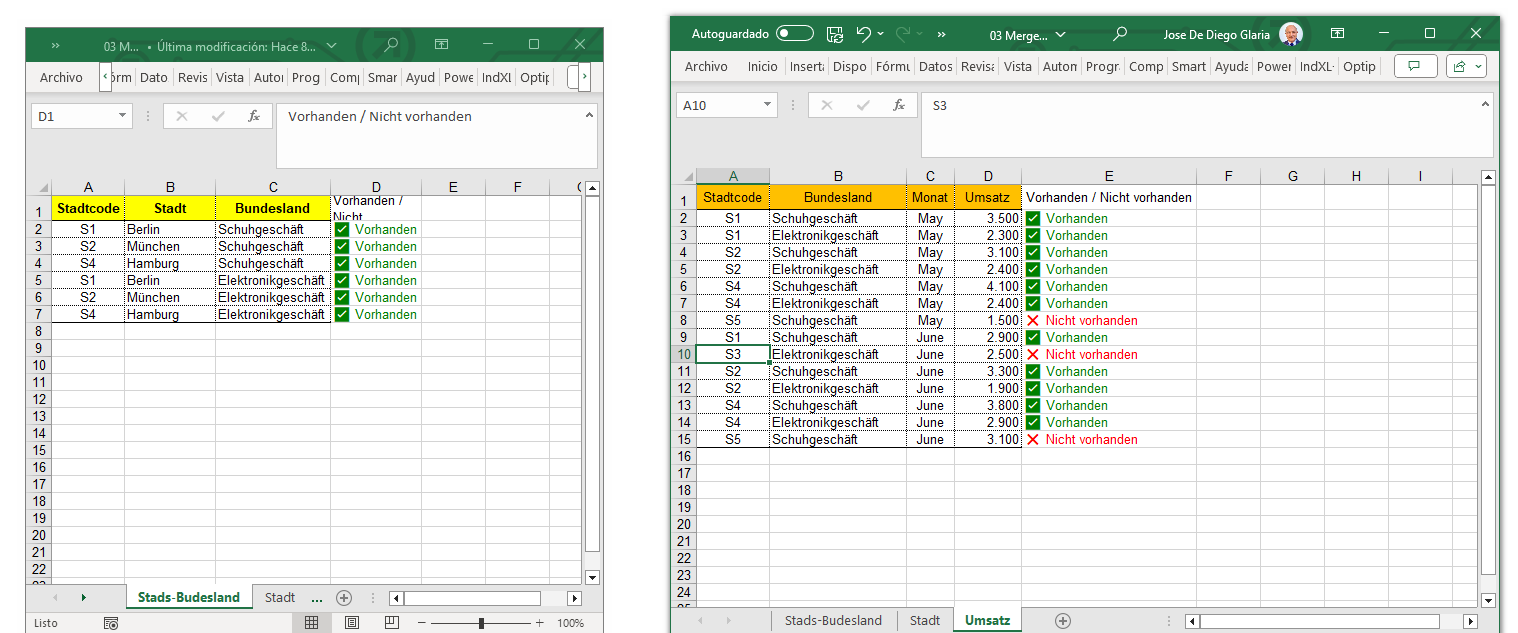Switch to Normal view icon in status bar
Image resolution: width=1518 pixels, height=633 pixels.
311,623
